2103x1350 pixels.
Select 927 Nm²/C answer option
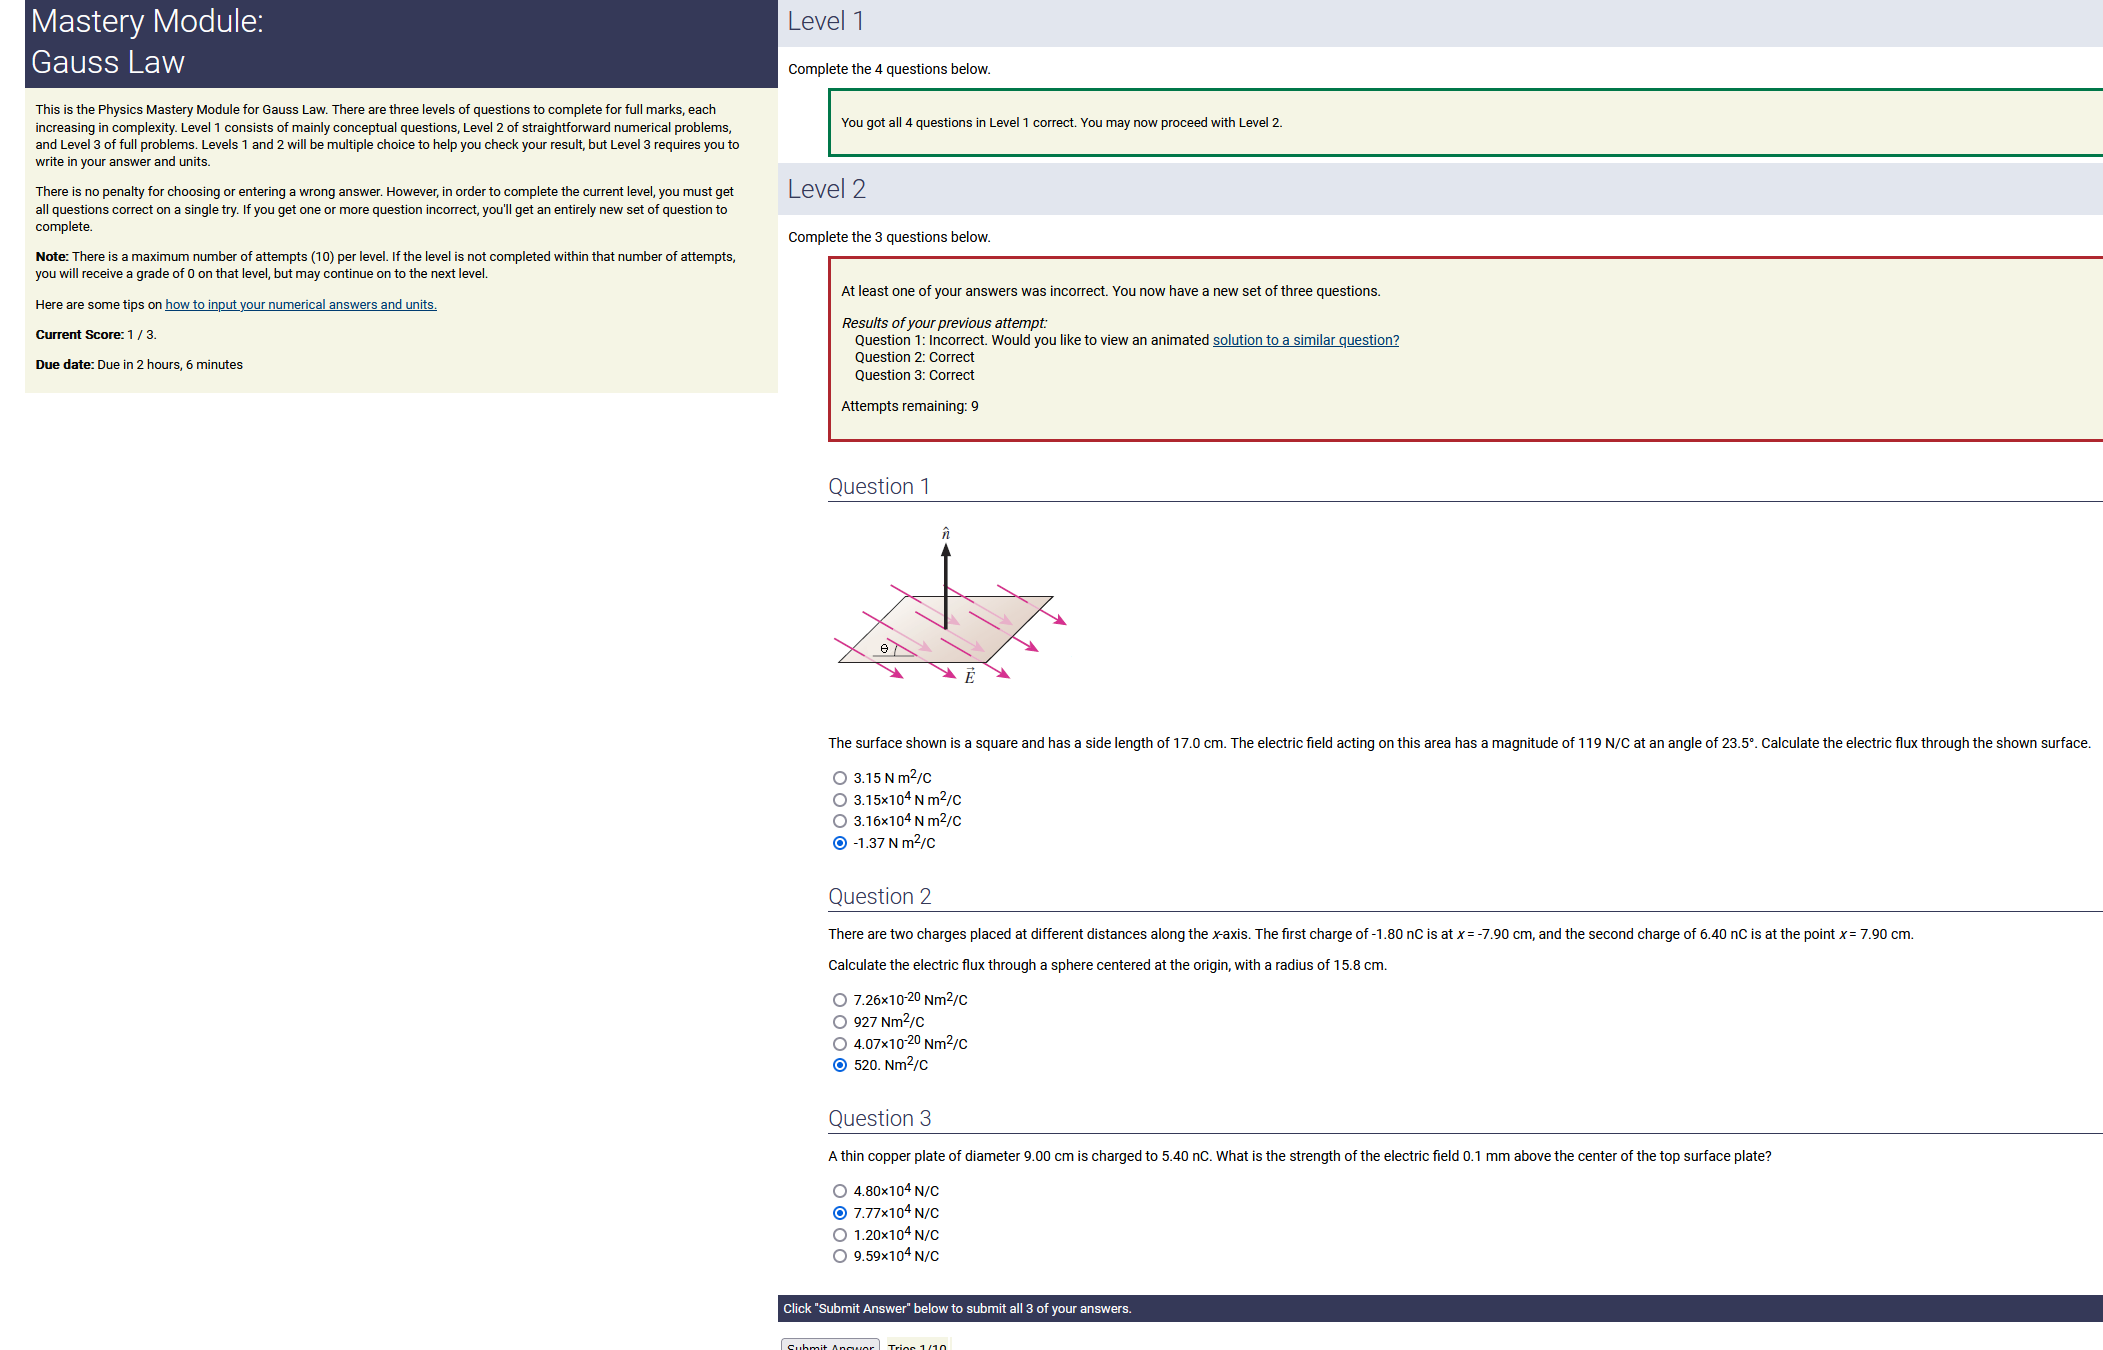tap(840, 1022)
